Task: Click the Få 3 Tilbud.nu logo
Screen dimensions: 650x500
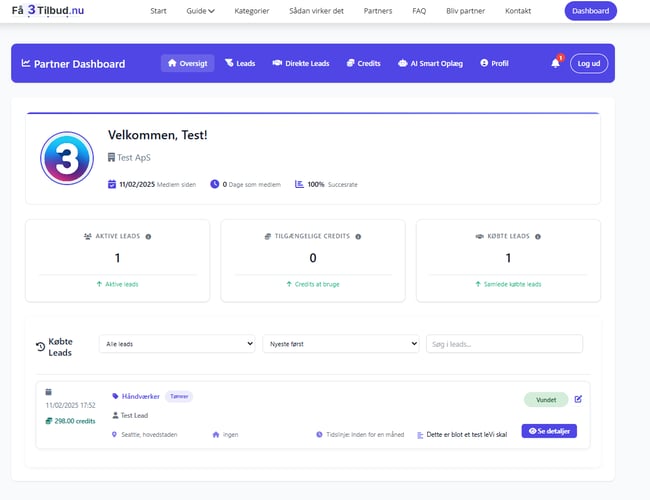Action: point(48,10)
